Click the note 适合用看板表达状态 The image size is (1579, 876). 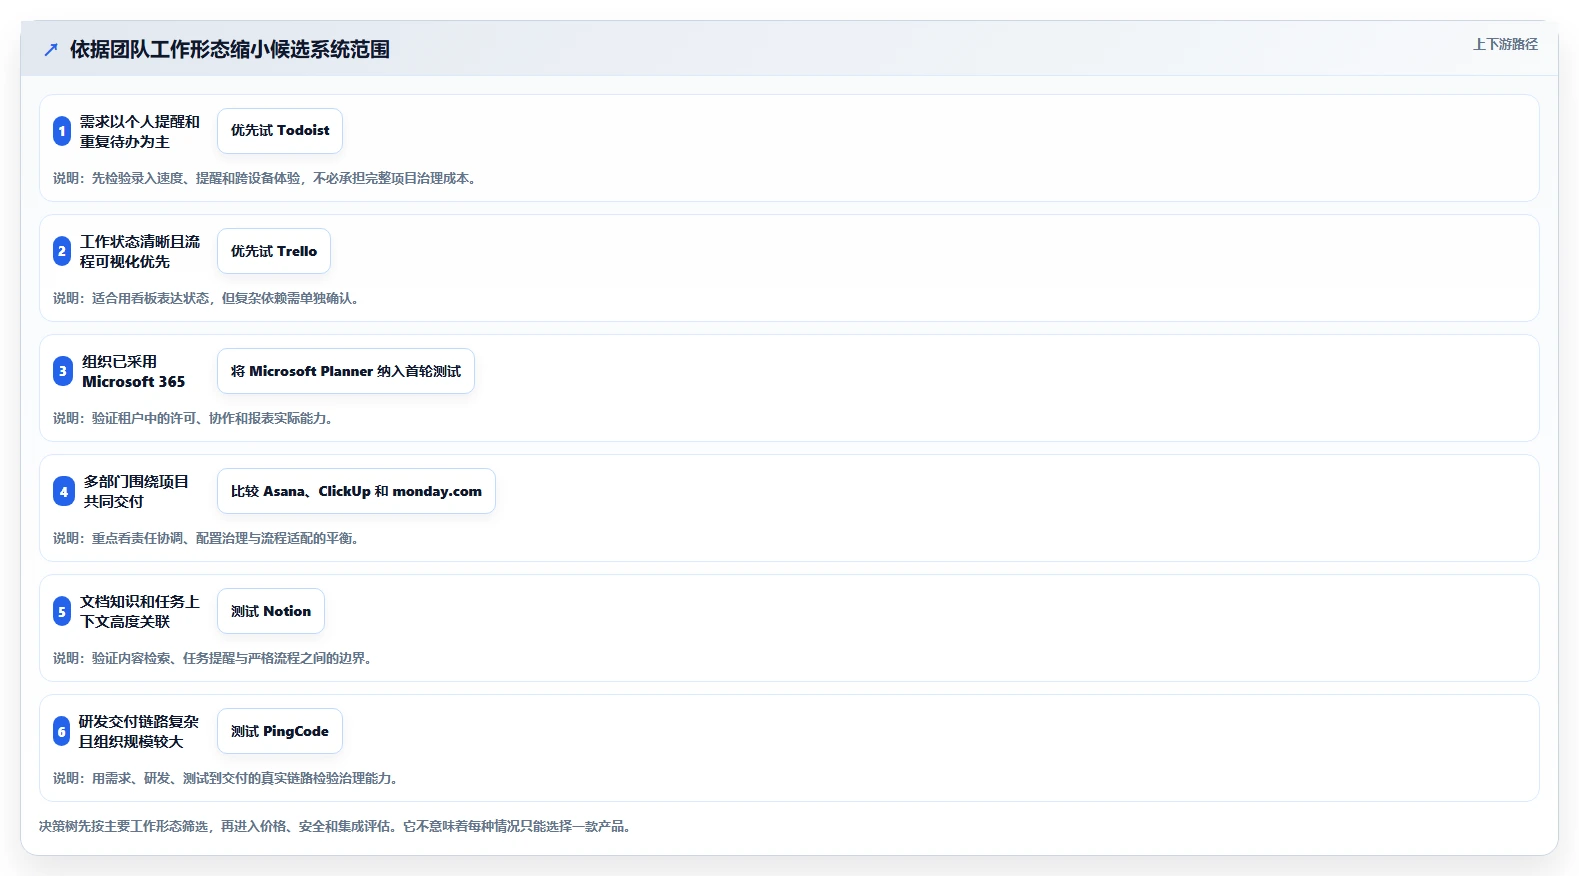[151, 298]
